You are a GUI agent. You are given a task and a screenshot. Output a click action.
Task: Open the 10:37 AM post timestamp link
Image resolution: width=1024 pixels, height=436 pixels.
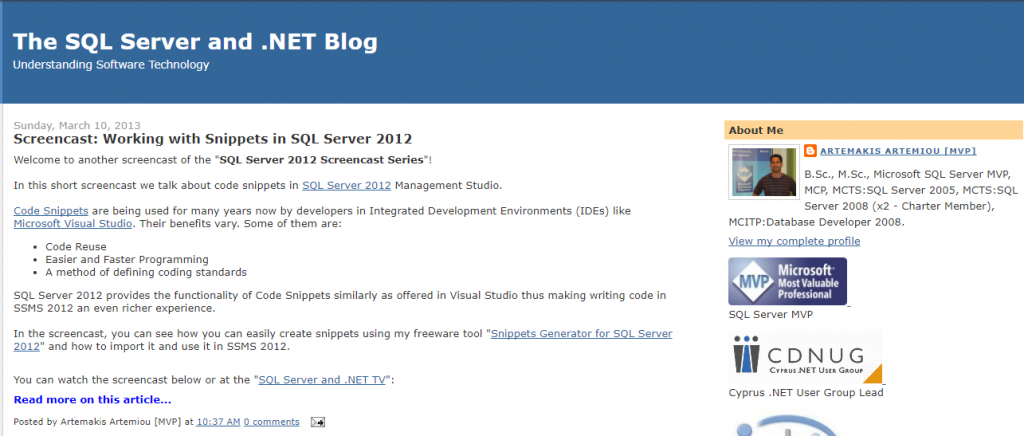click(218, 422)
